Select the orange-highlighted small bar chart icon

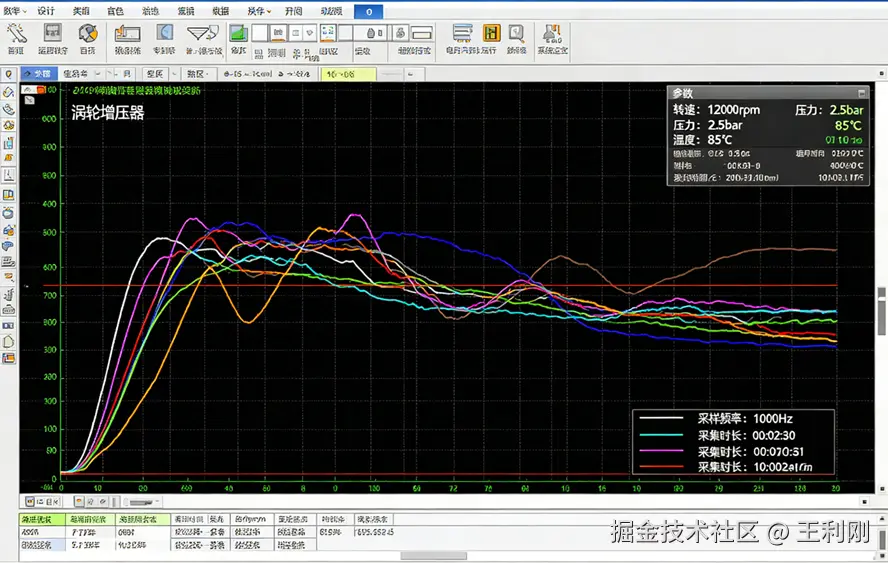coord(278,33)
